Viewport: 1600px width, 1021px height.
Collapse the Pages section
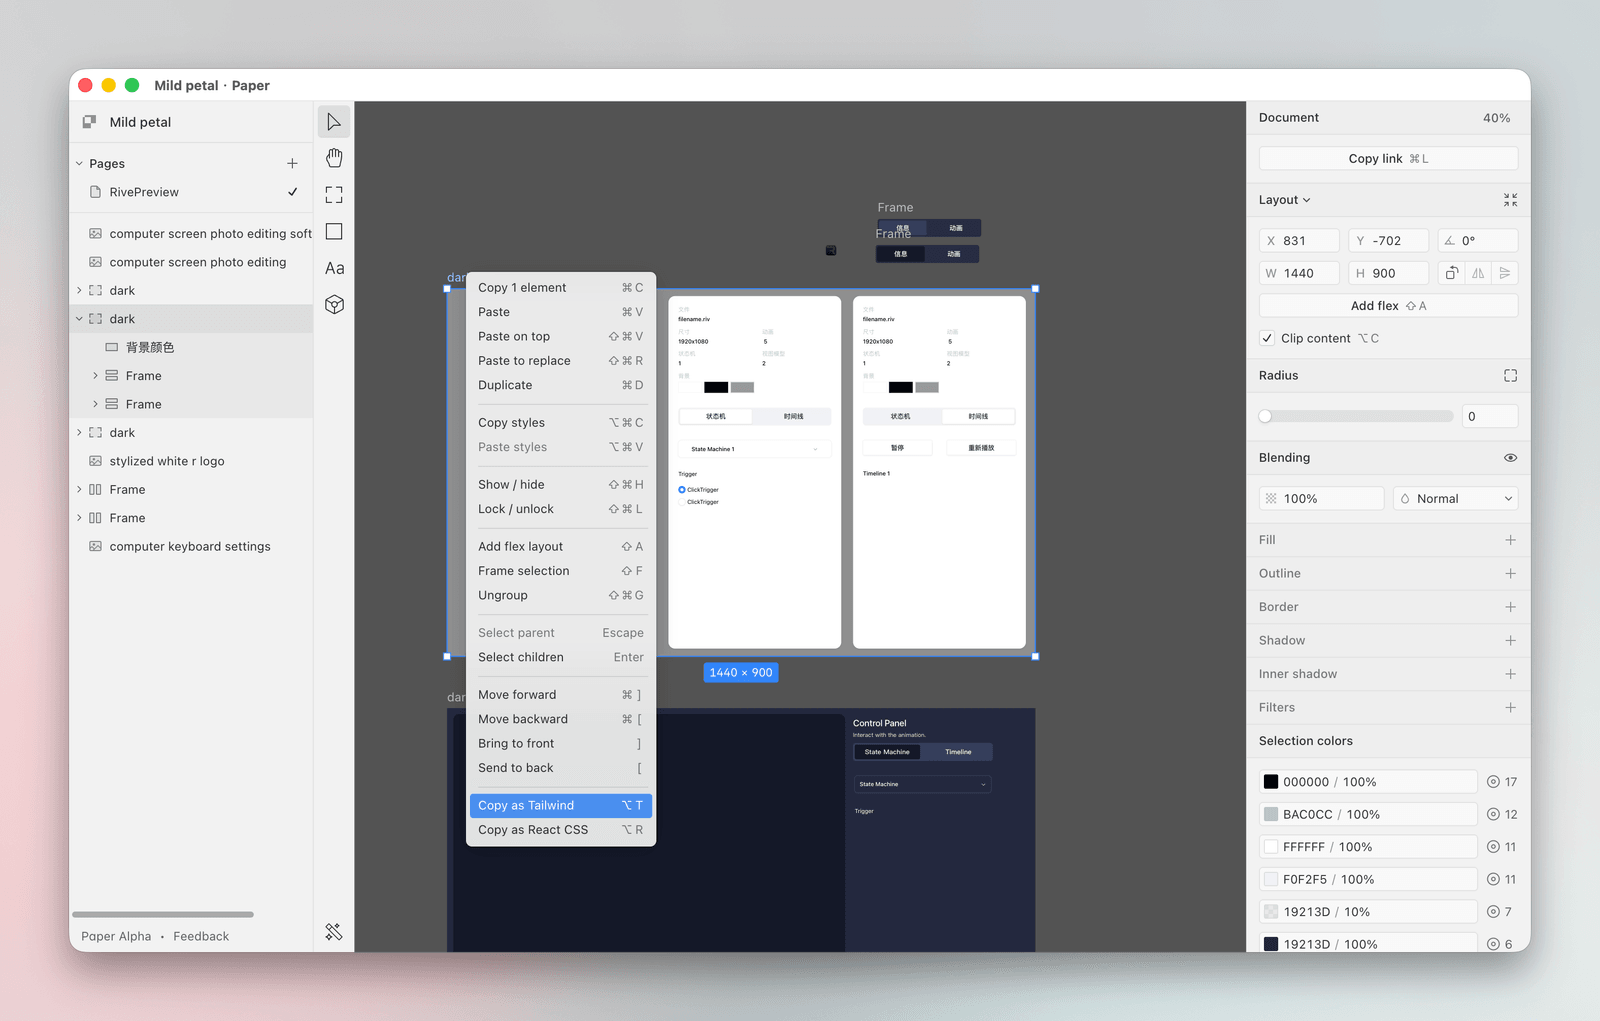80,164
